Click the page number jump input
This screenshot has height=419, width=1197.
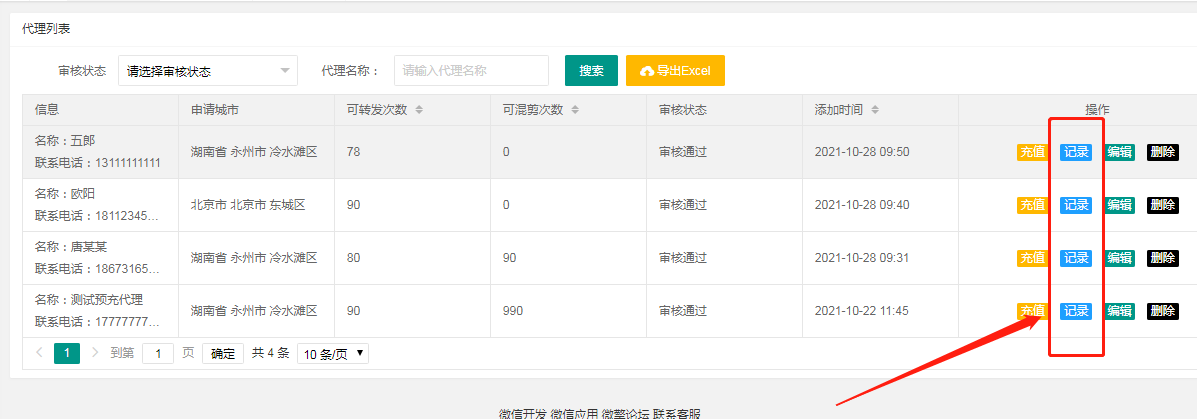[x=158, y=353]
